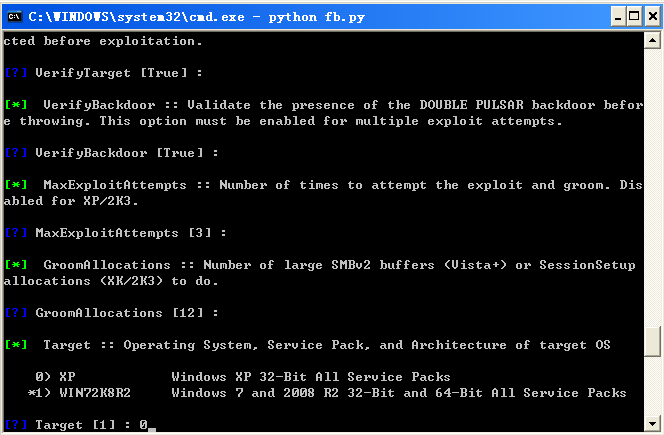This screenshot has height=435, width=664.
Task: Click the DOUBLE PULSAR text in console
Action: 471,105
